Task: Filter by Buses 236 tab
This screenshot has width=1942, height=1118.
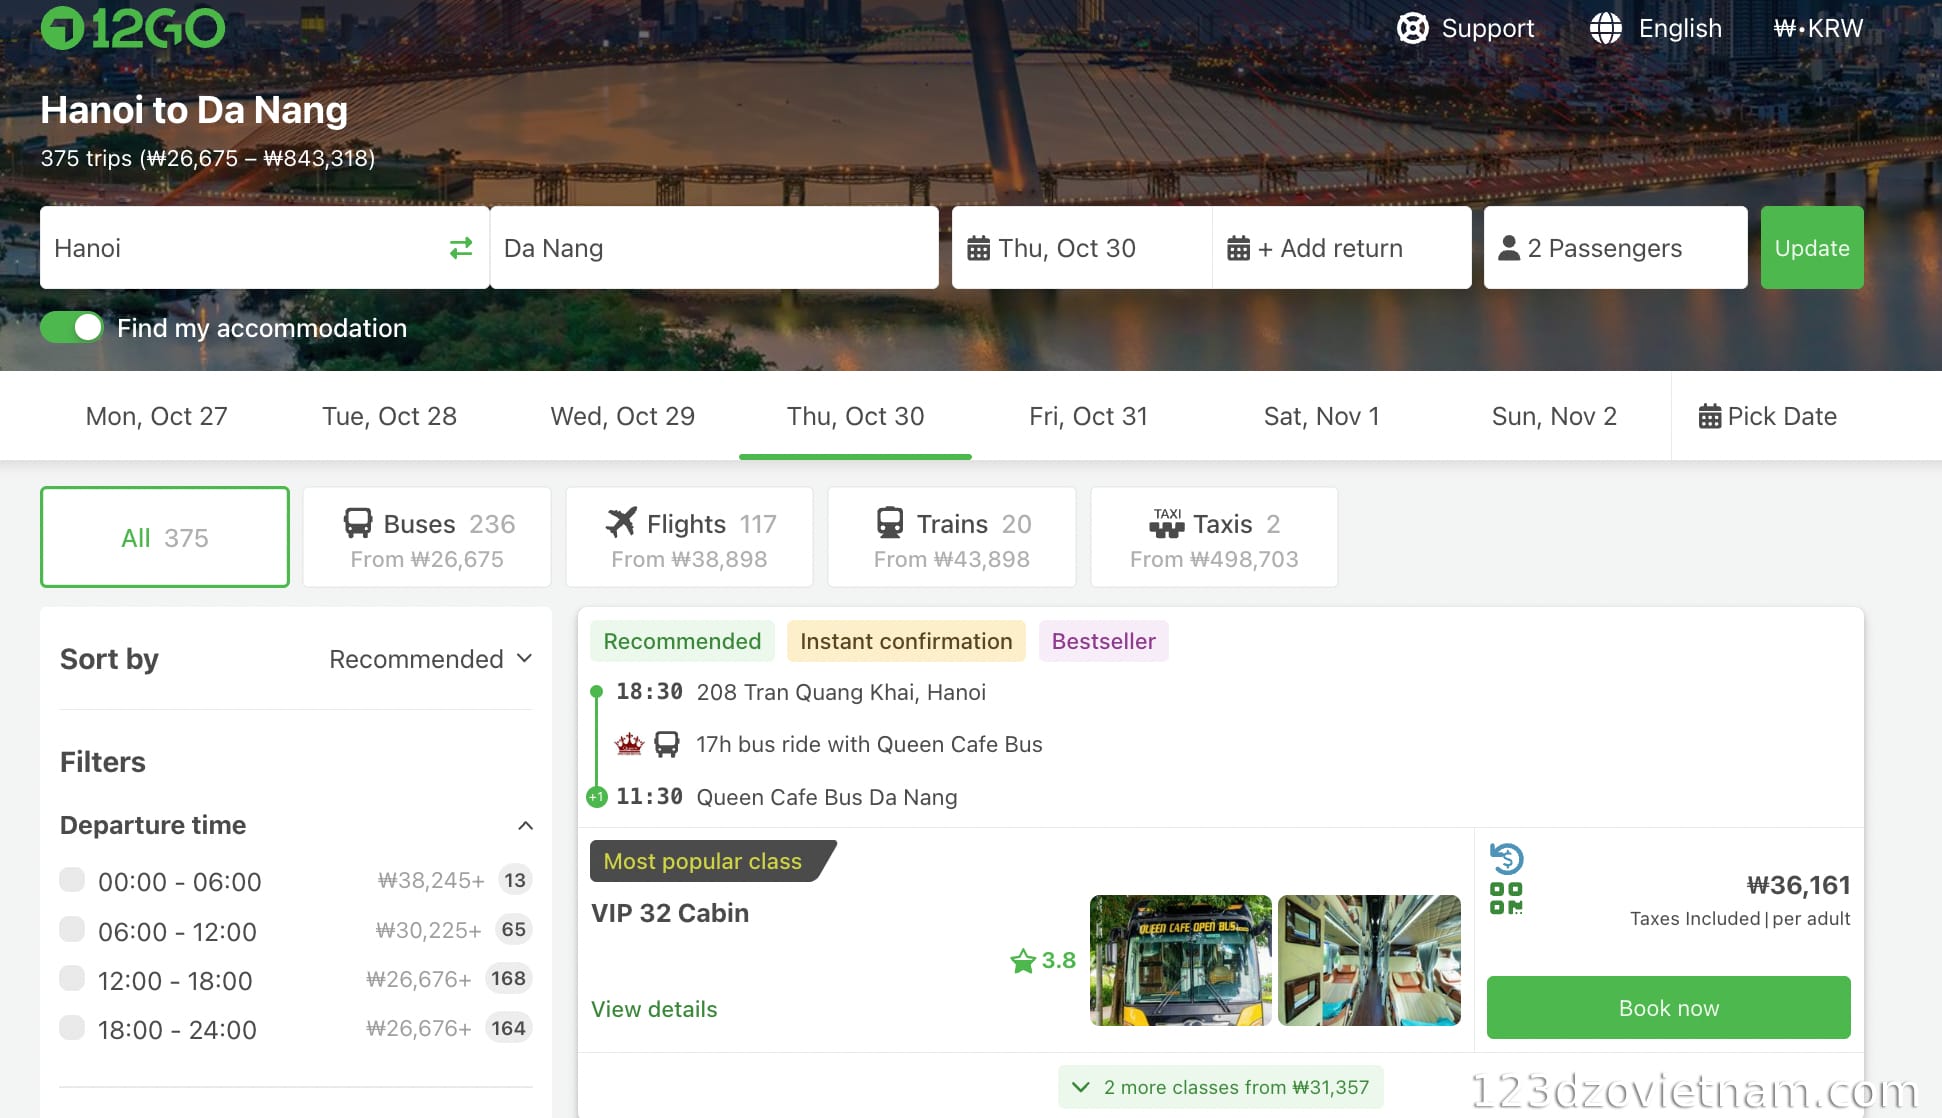Action: click(427, 537)
